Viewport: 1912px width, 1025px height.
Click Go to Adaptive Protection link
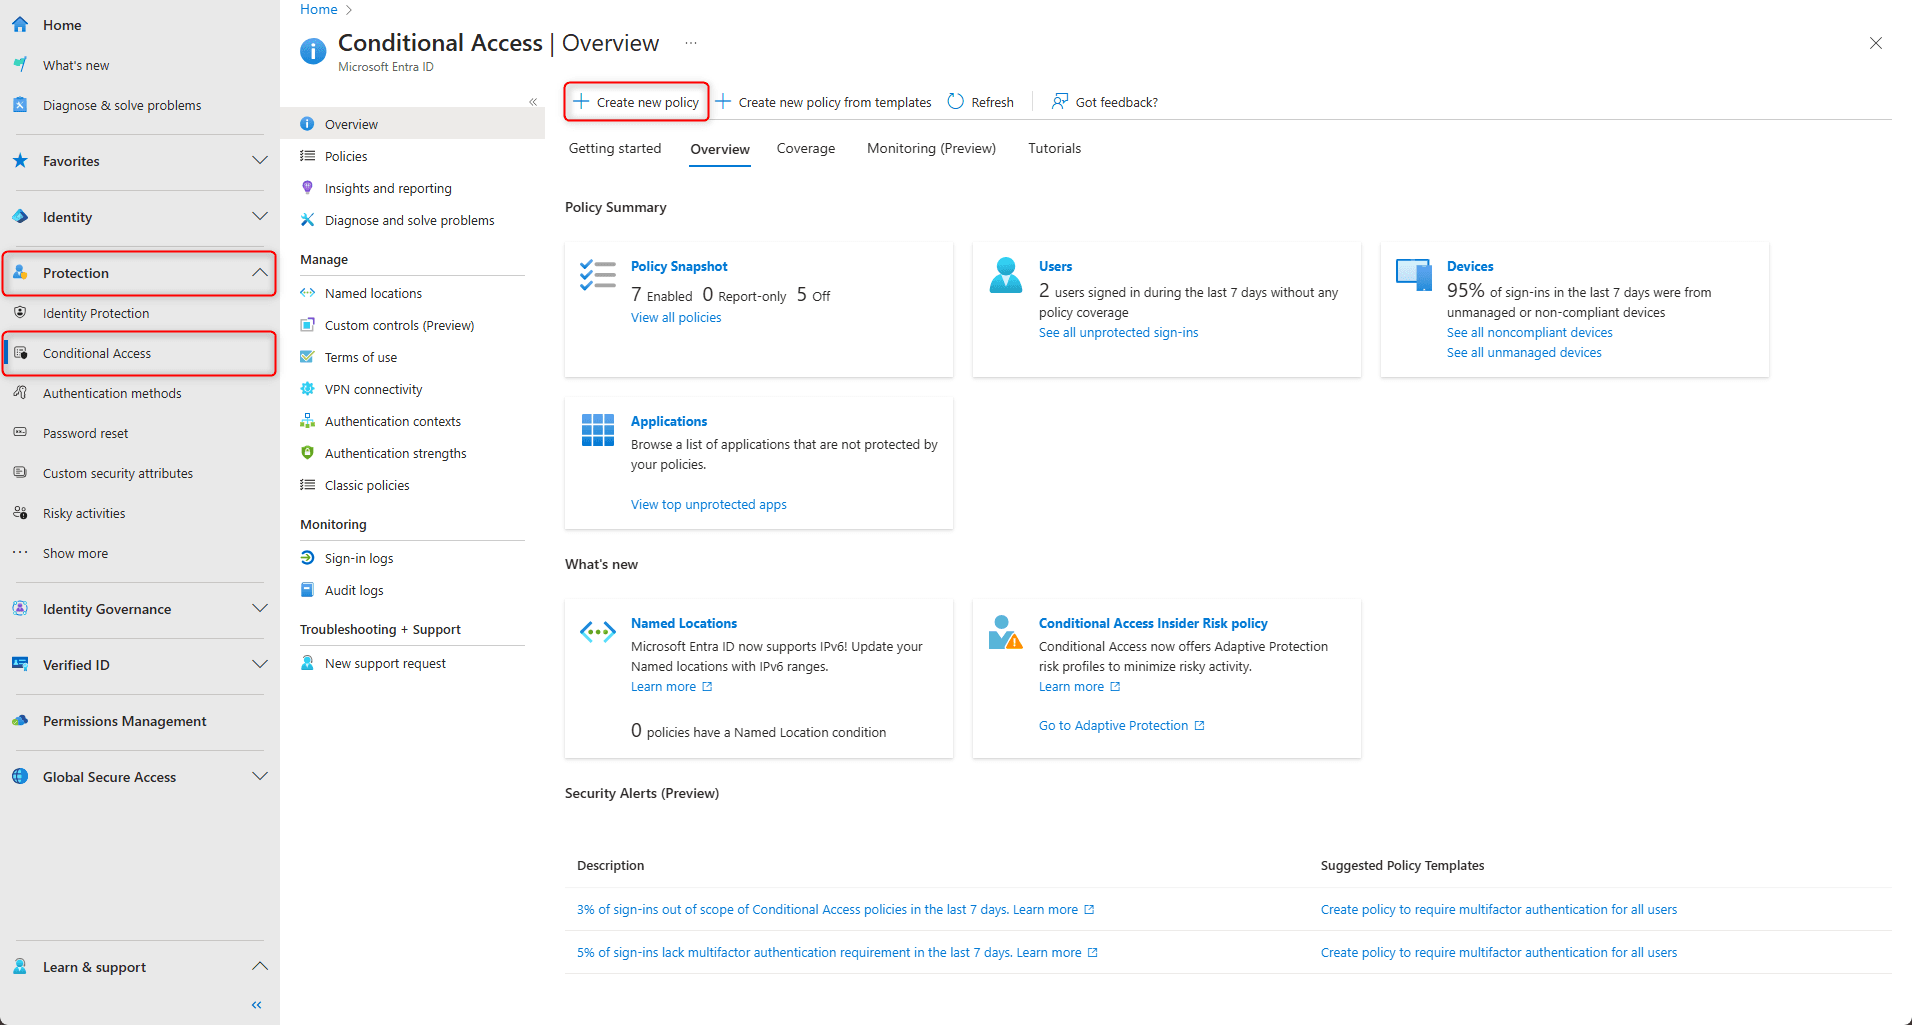(x=1121, y=725)
